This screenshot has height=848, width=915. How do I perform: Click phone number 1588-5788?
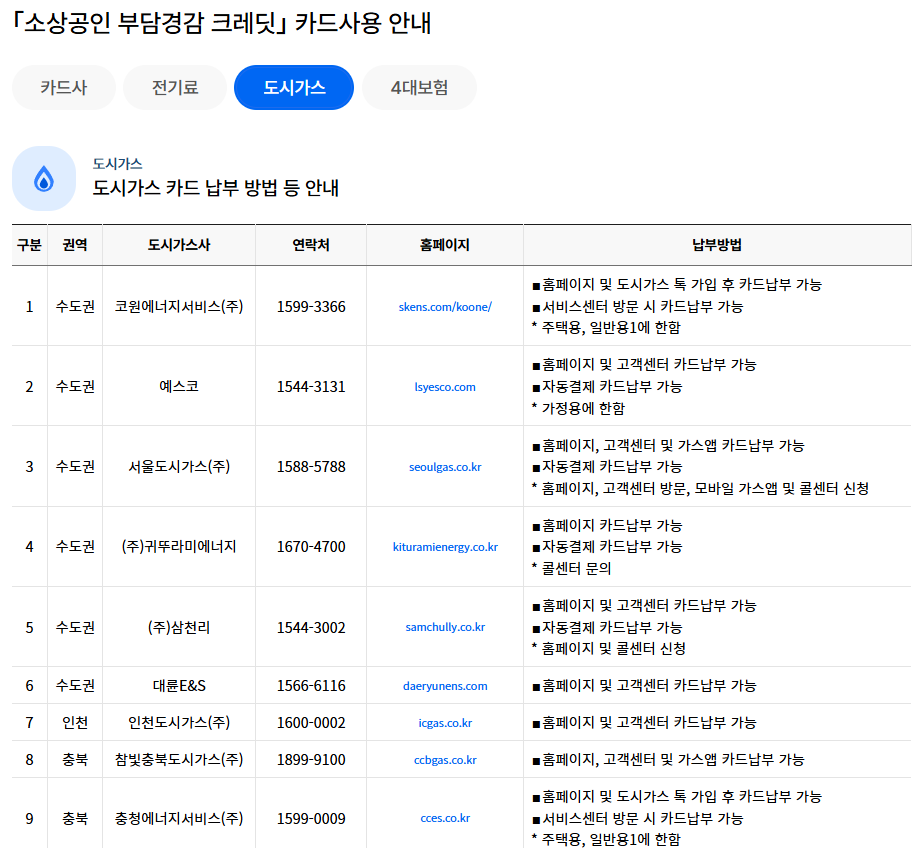[x=311, y=466]
